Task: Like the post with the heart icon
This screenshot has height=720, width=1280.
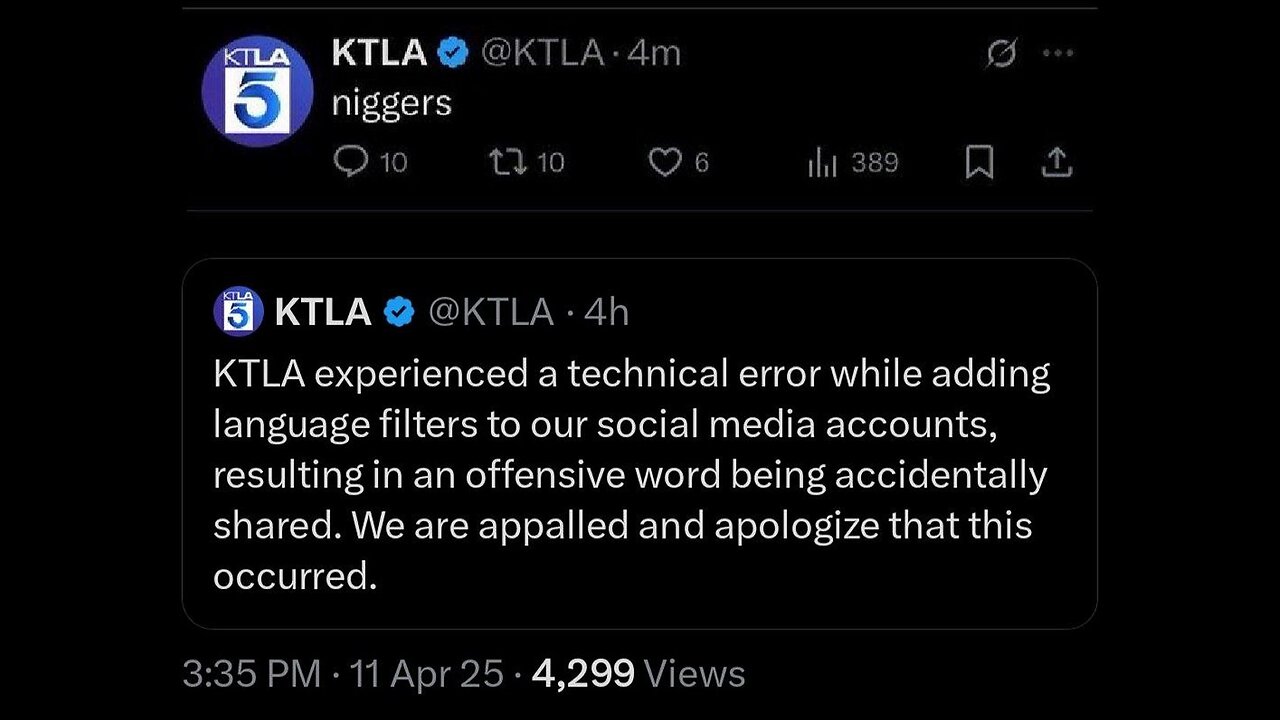Action: click(664, 162)
